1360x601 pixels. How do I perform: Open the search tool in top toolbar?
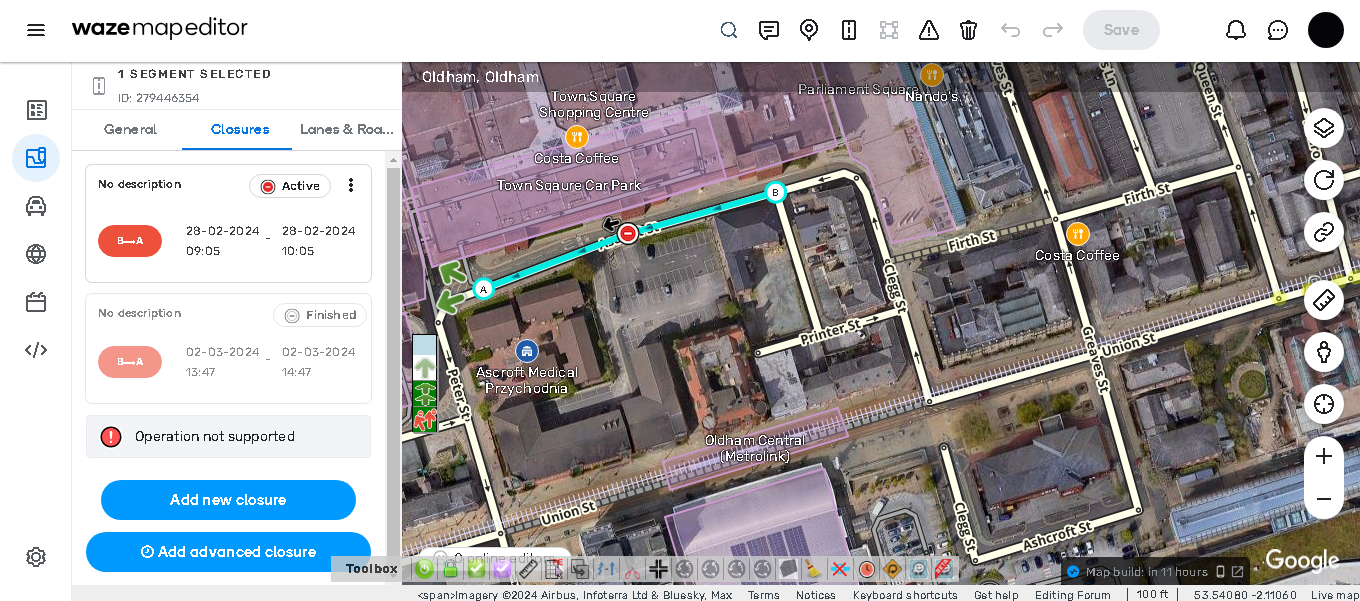(729, 30)
